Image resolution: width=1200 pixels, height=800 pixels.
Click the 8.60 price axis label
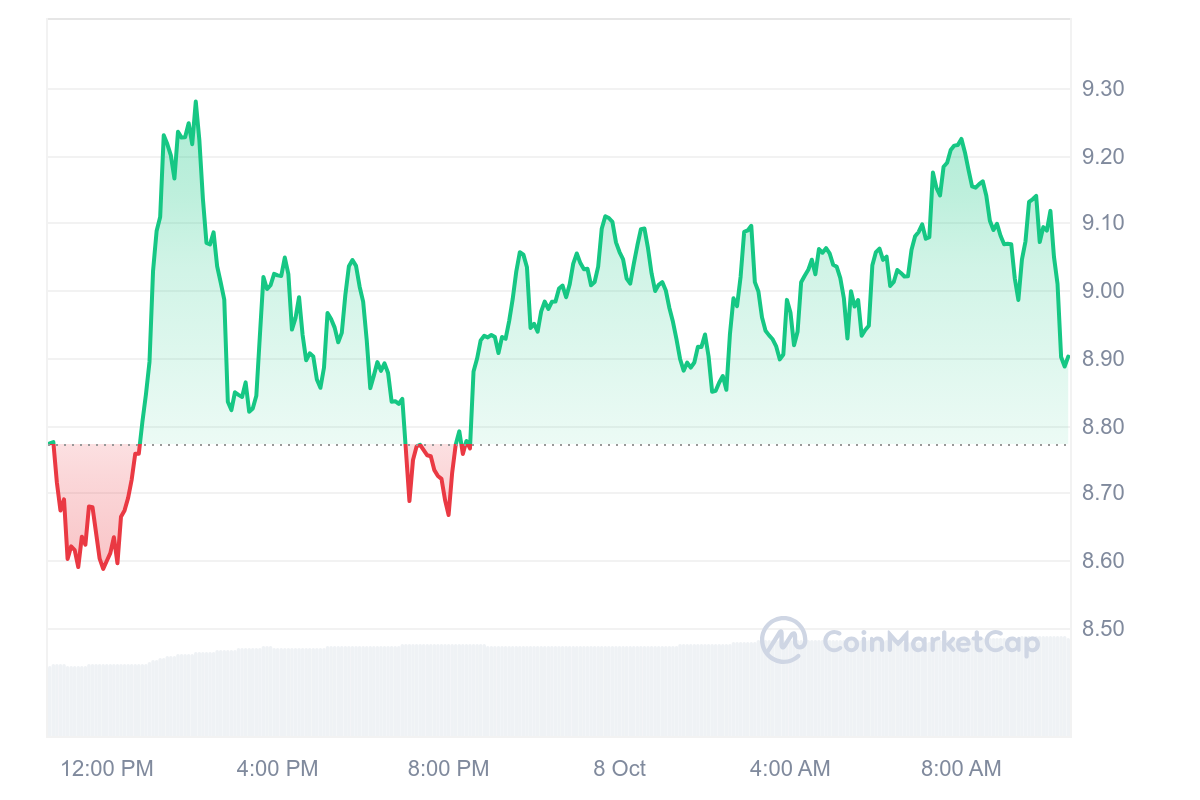[1103, 561]
